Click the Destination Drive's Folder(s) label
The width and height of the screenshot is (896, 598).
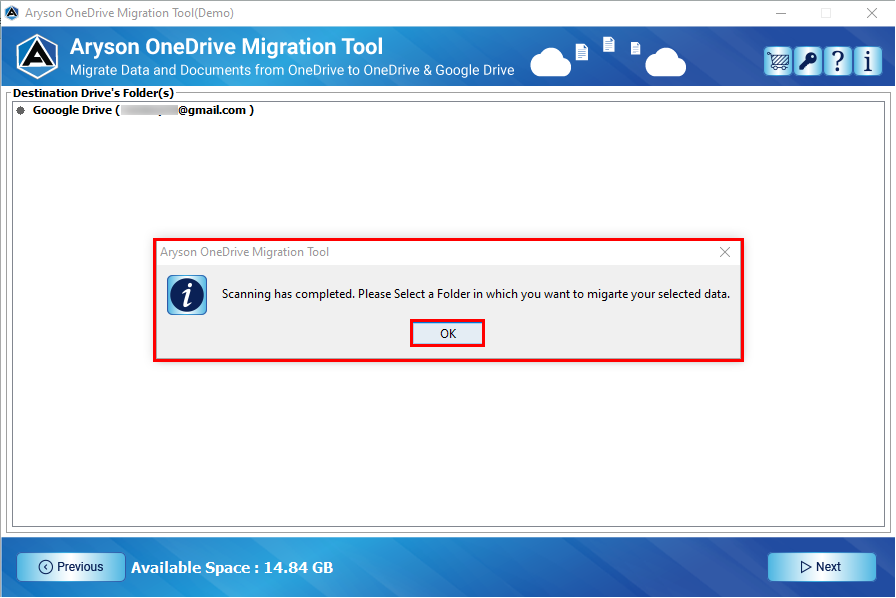93,93
